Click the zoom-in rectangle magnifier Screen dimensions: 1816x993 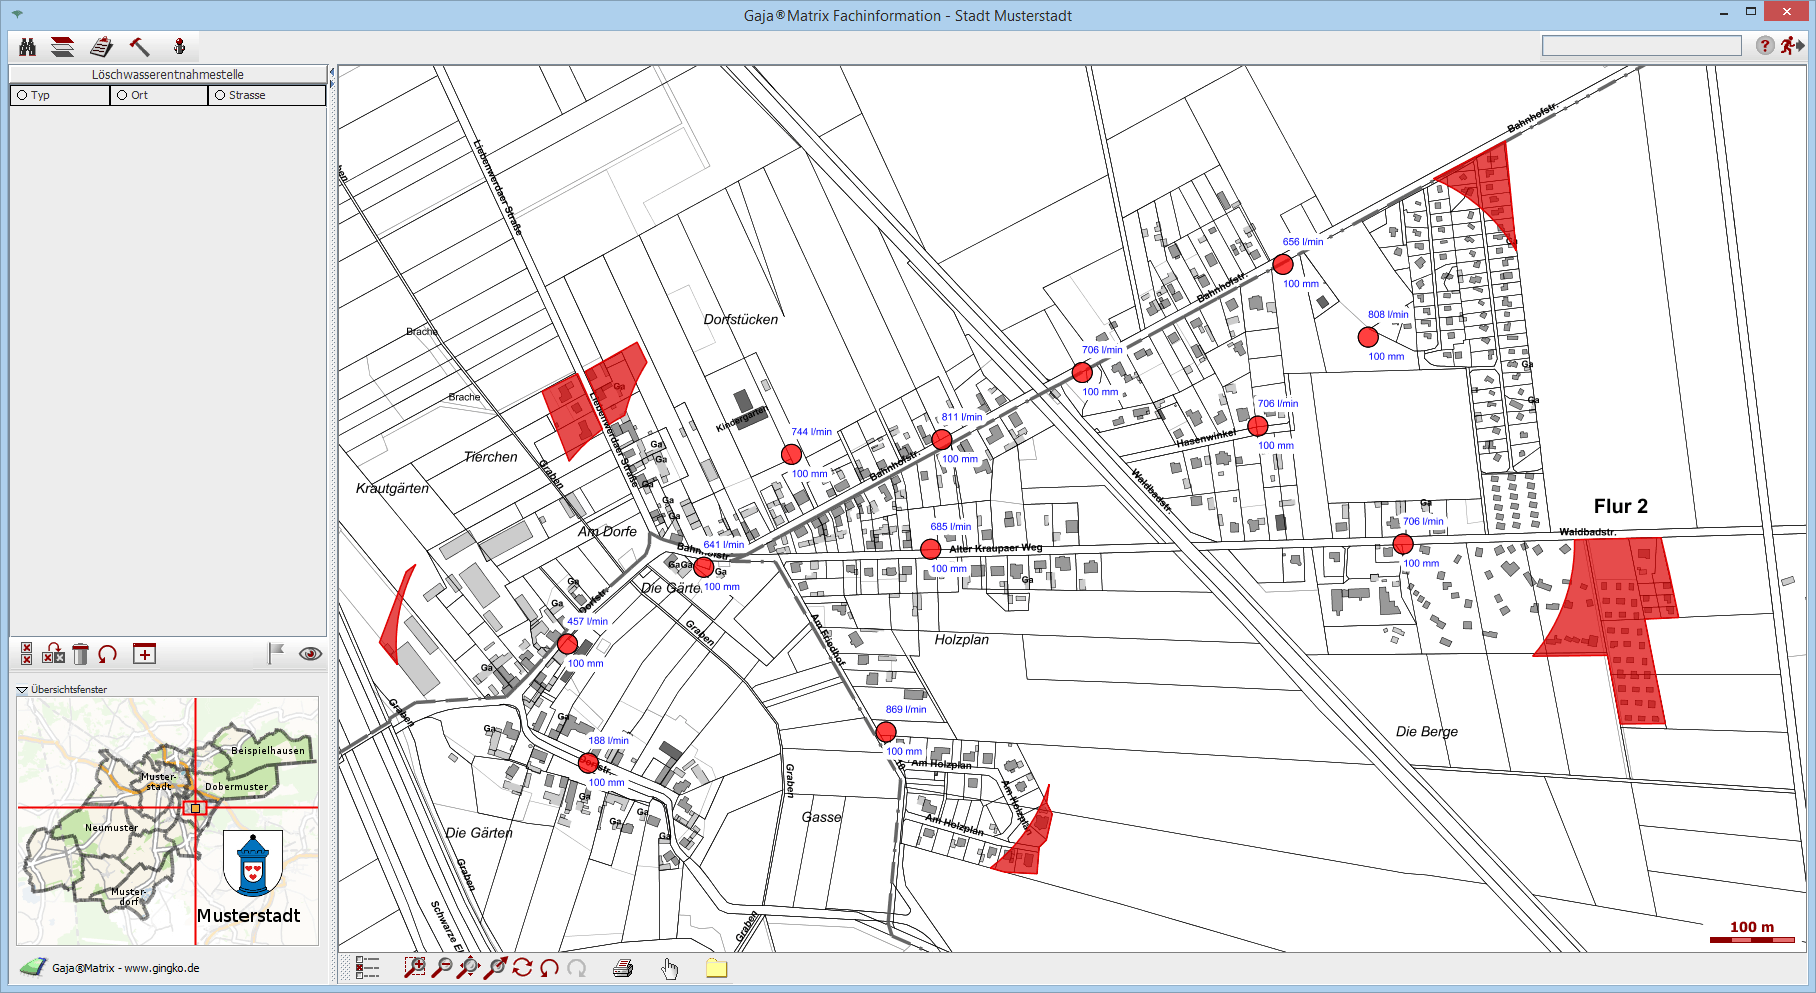click(x=414, y=967)
